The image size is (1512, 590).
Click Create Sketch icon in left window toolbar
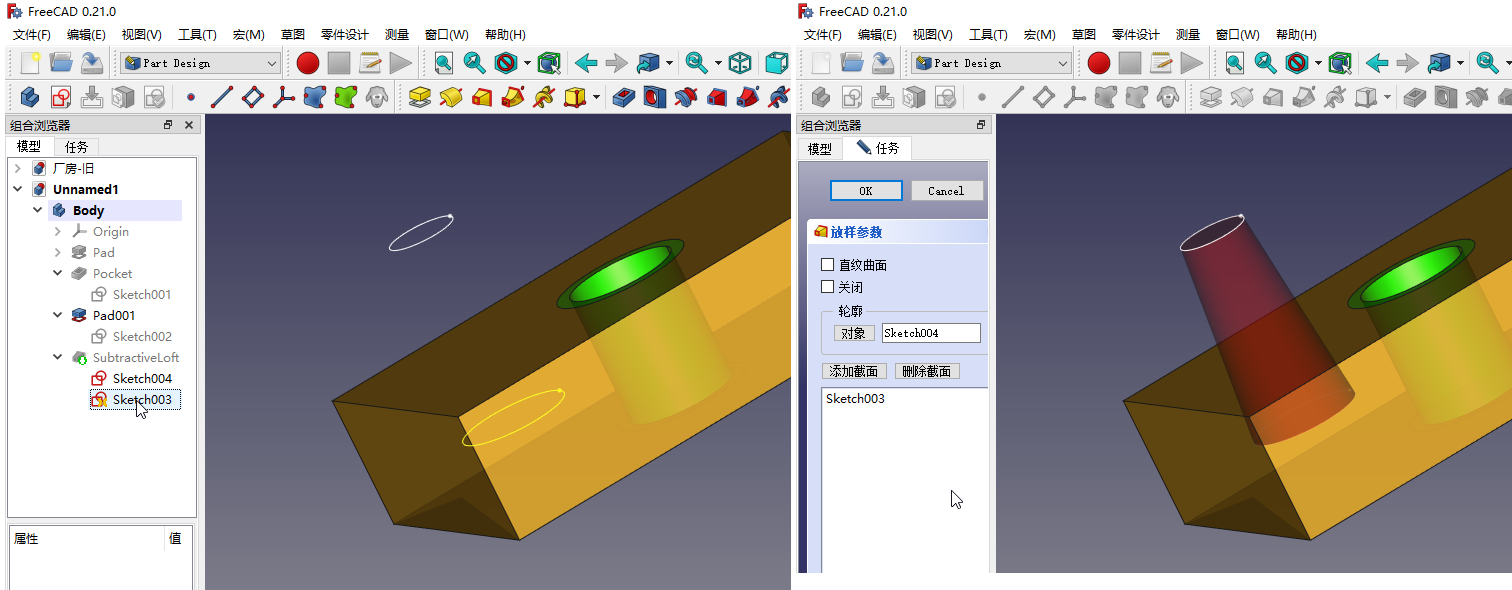(60, 98)
